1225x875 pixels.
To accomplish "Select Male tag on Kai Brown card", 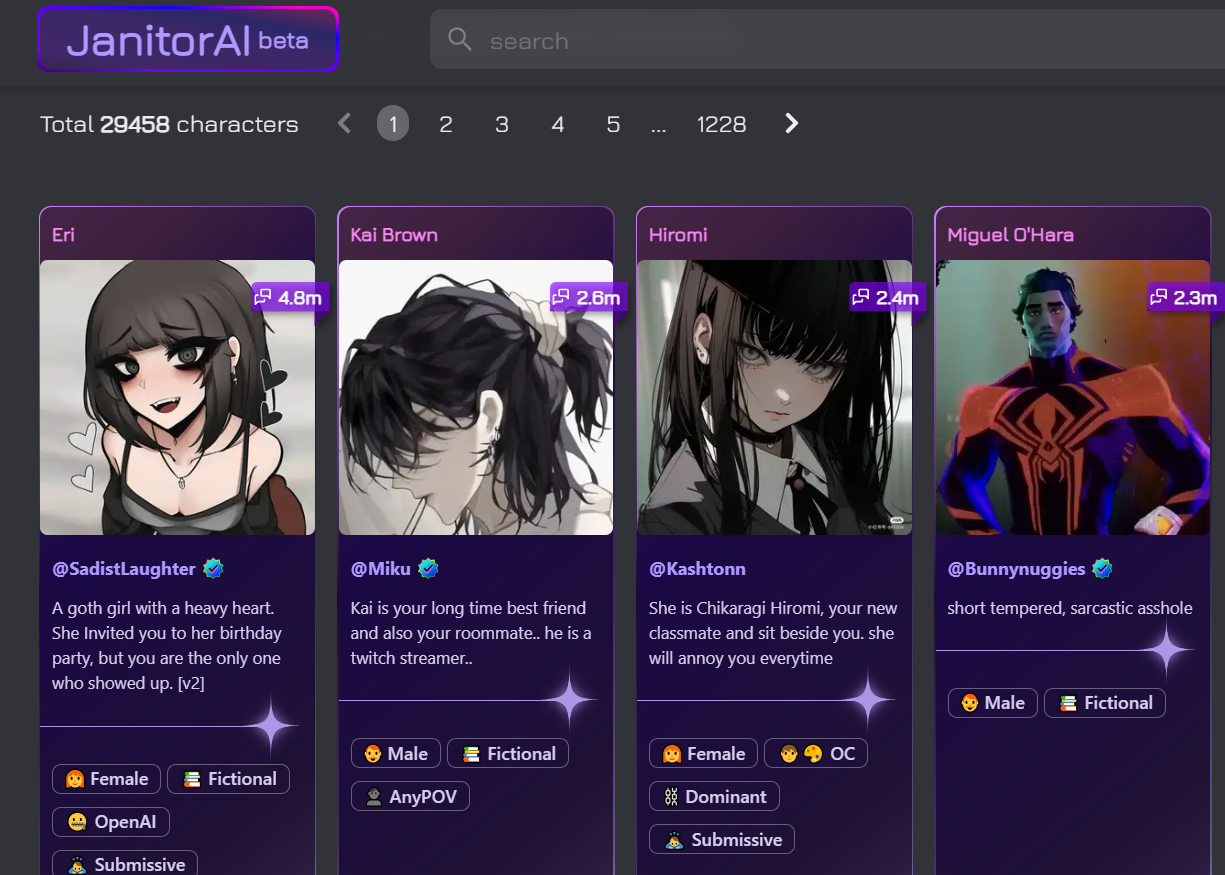I will click(395, 753).
